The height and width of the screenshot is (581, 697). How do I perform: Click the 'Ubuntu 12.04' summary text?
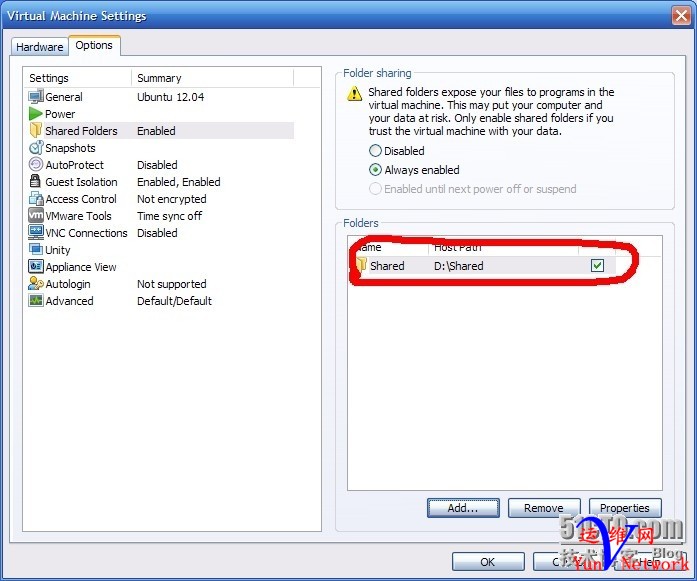(x=171, y=97)
